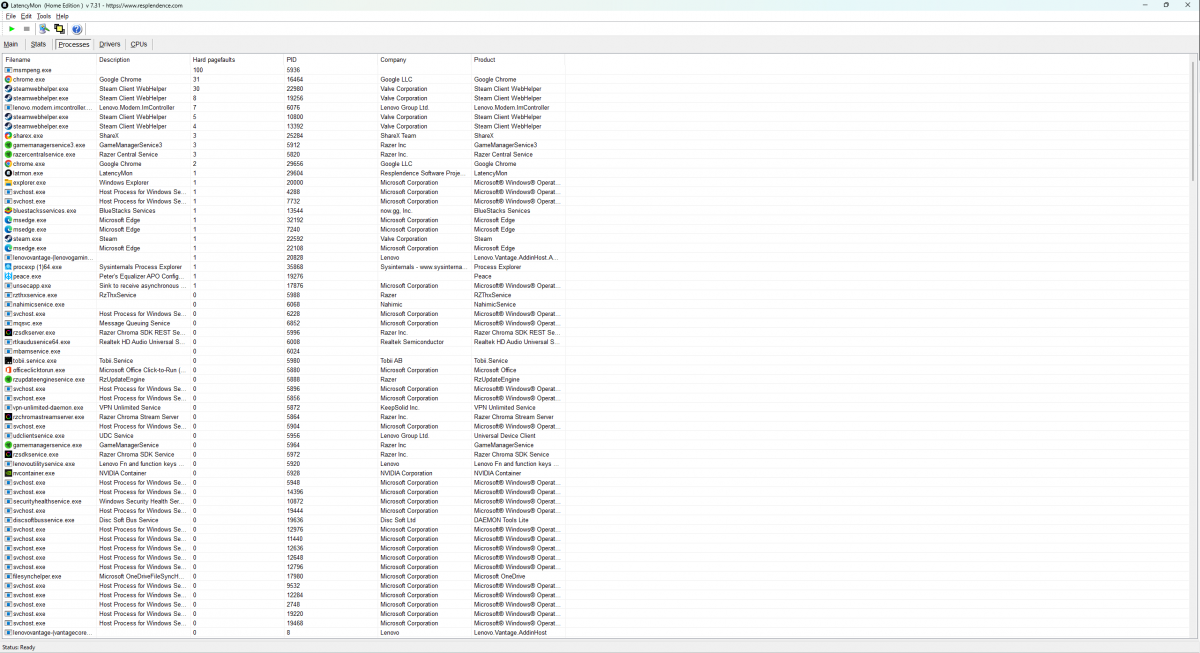Click the PID value 35868

(295, 267)
